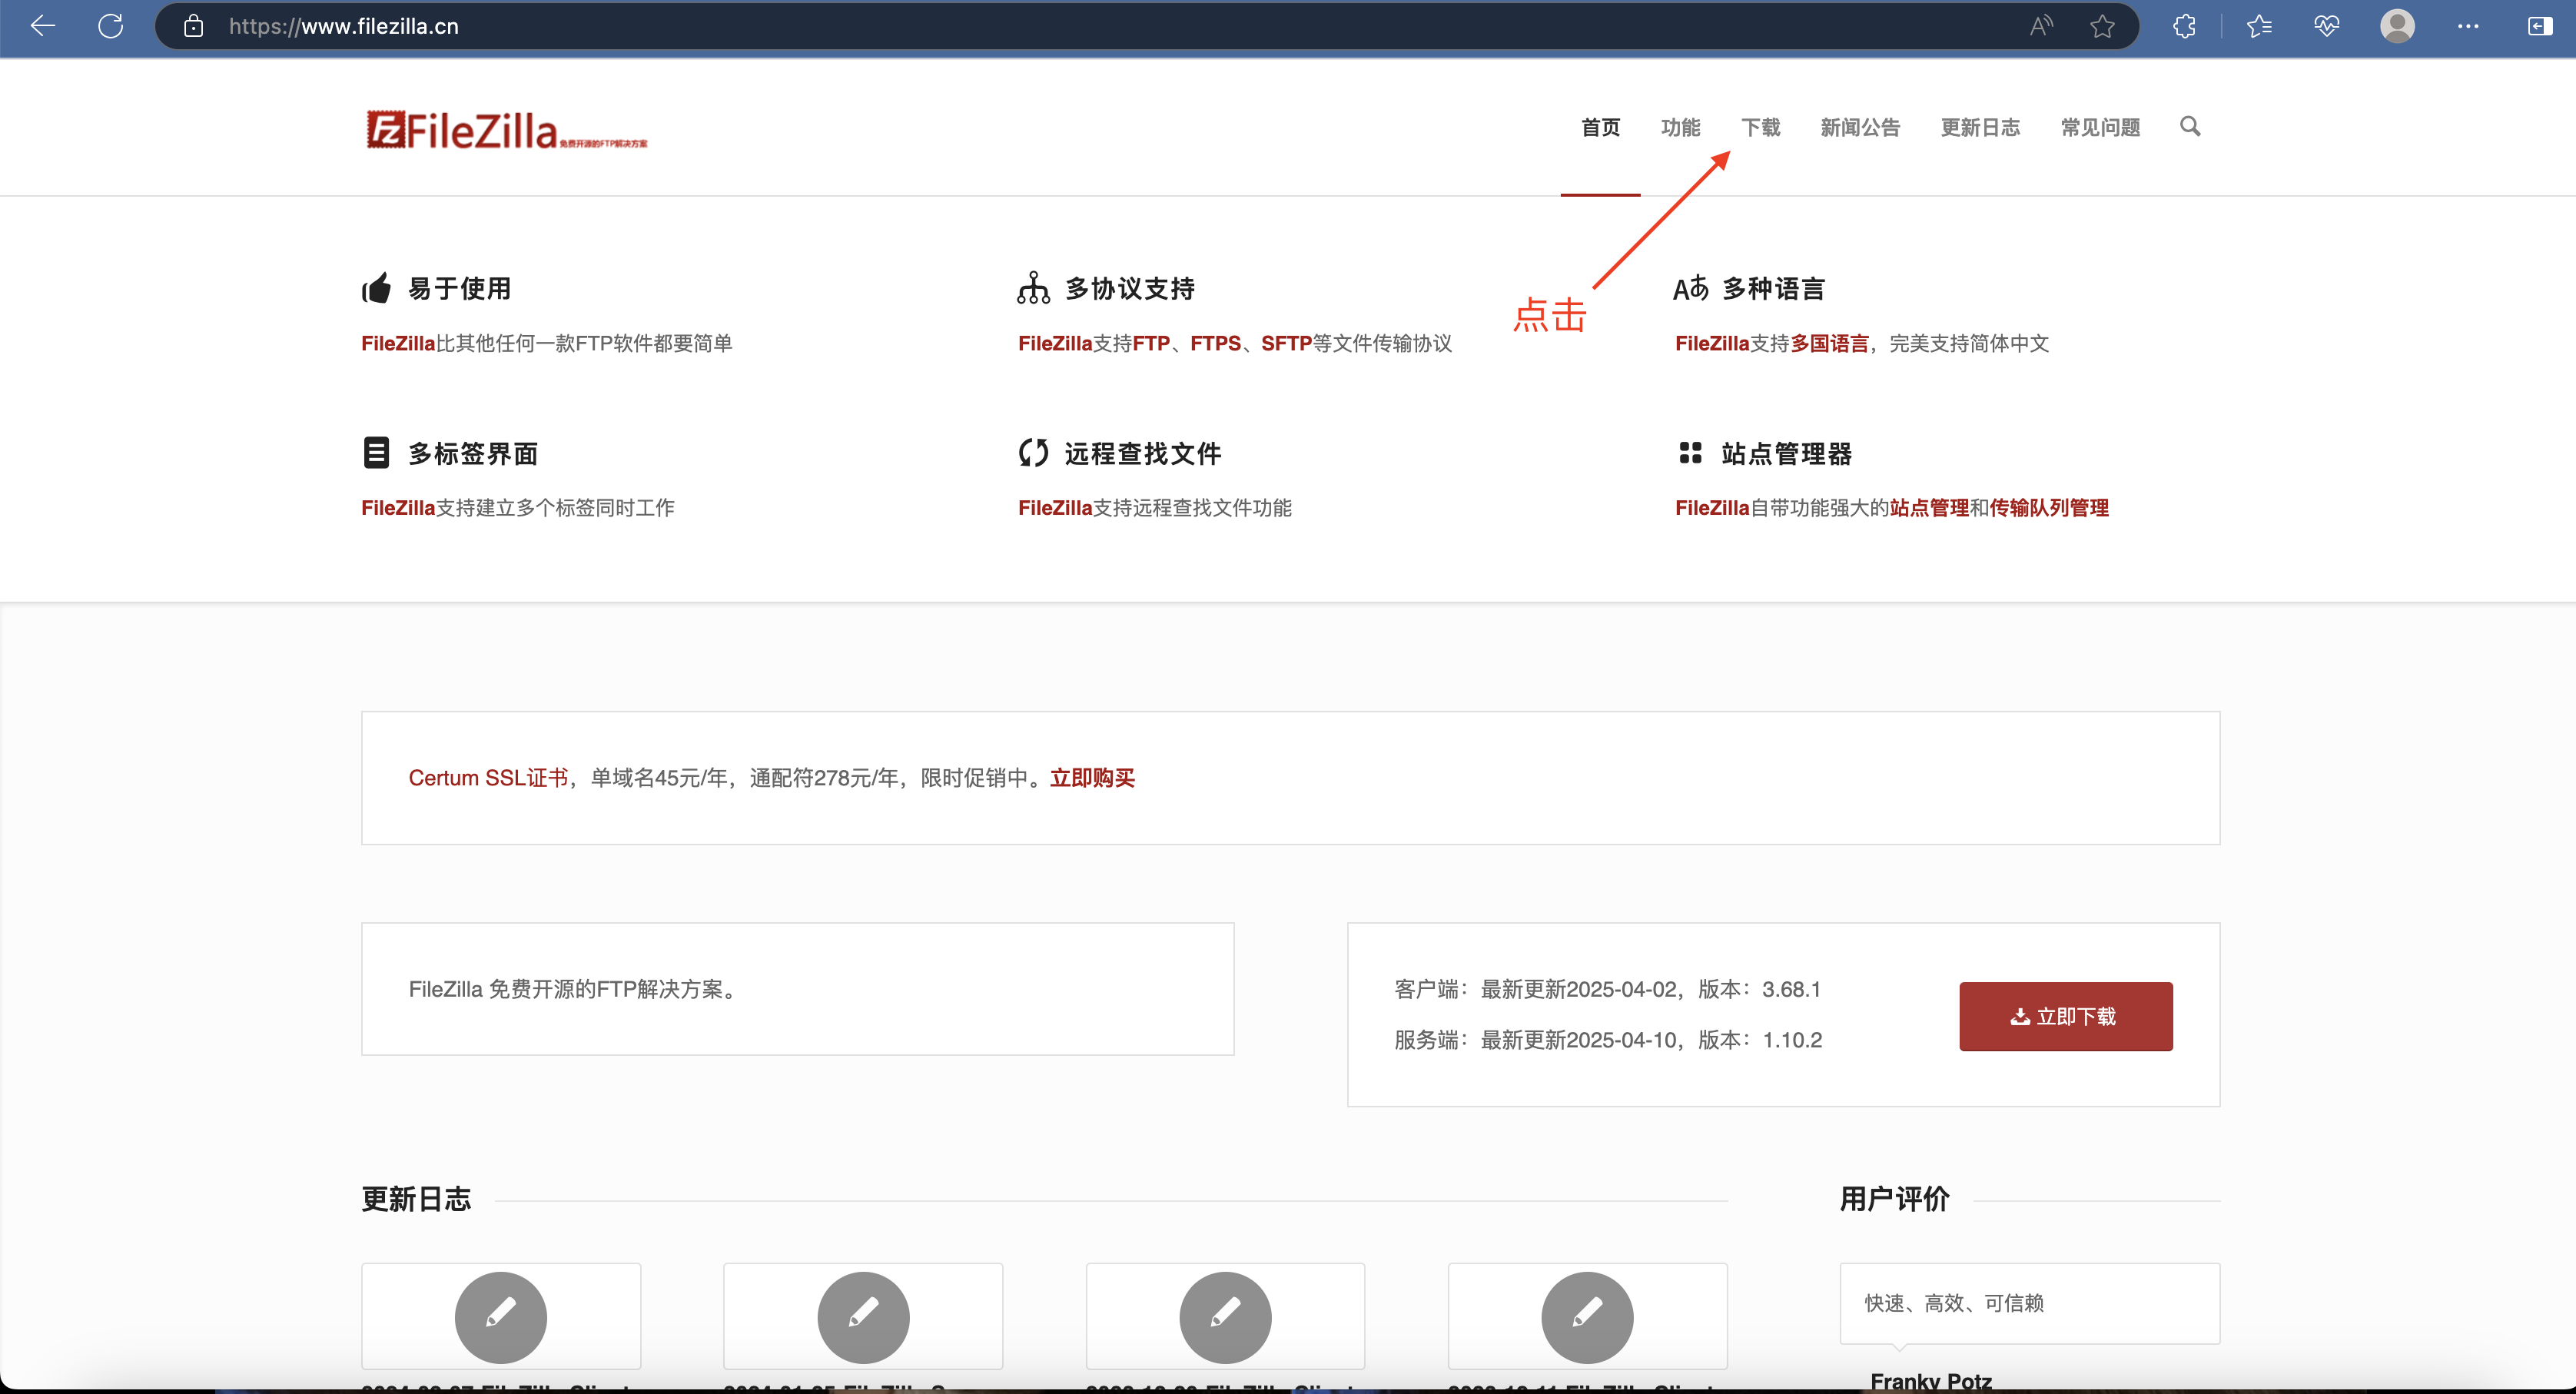Screen dimensions: 2576x1394
Task: Click the 快速、高效、可信赖 review box
Action: coord(2029,1303)
